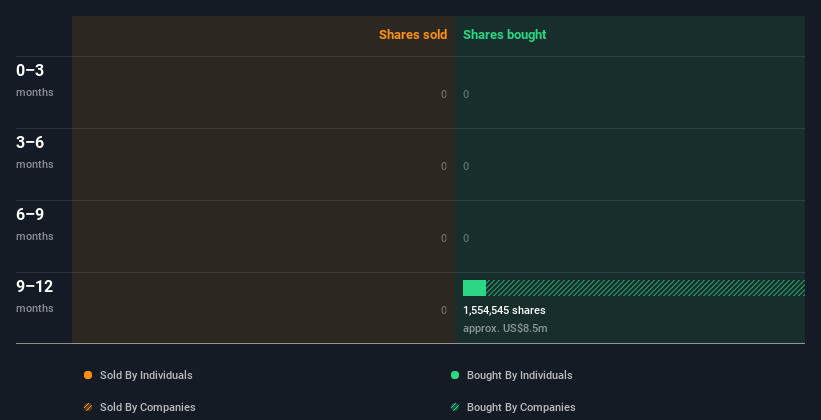Toggle the Bought By Companies legend label
Image resolution: width=821 pixels, height=420 pixels.
(521, 407)
